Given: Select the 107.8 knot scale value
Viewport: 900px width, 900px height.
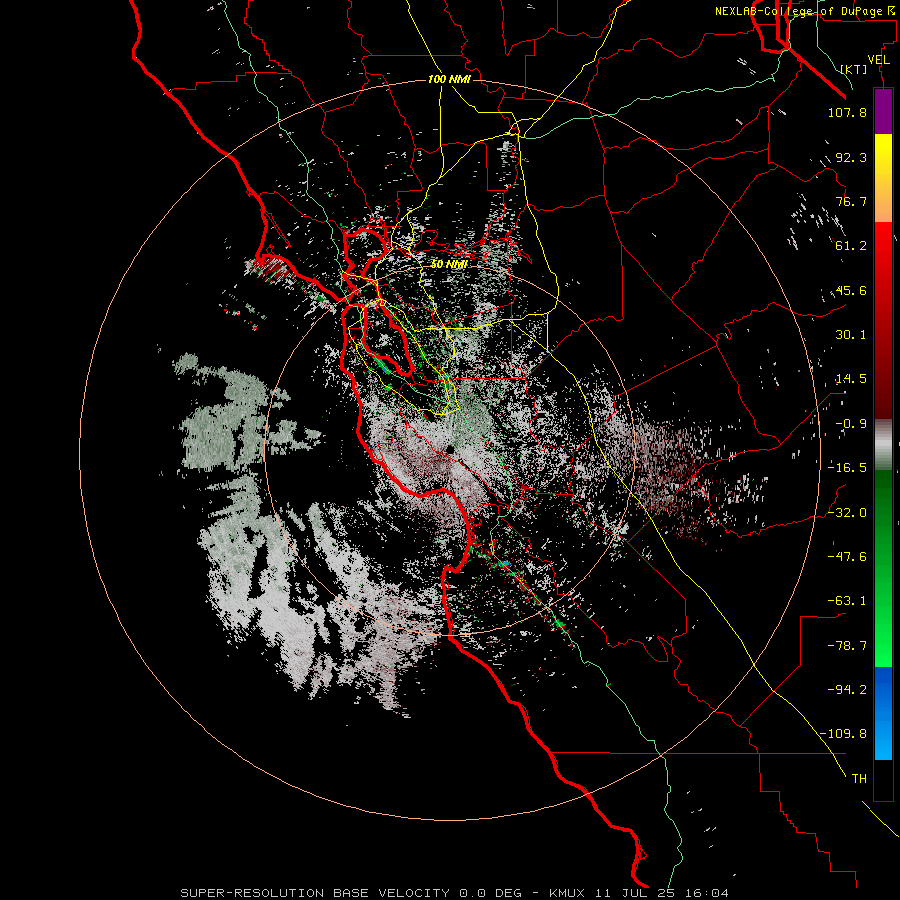Looking at the screenshot, I should 847,112.
